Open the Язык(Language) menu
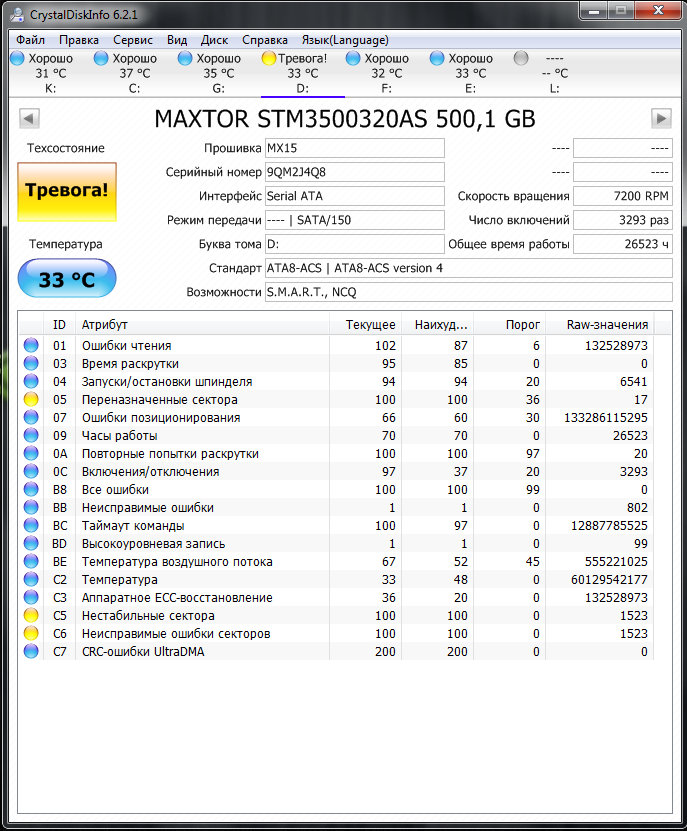This screenshot has width=687, height=831. tap(345, 40)
